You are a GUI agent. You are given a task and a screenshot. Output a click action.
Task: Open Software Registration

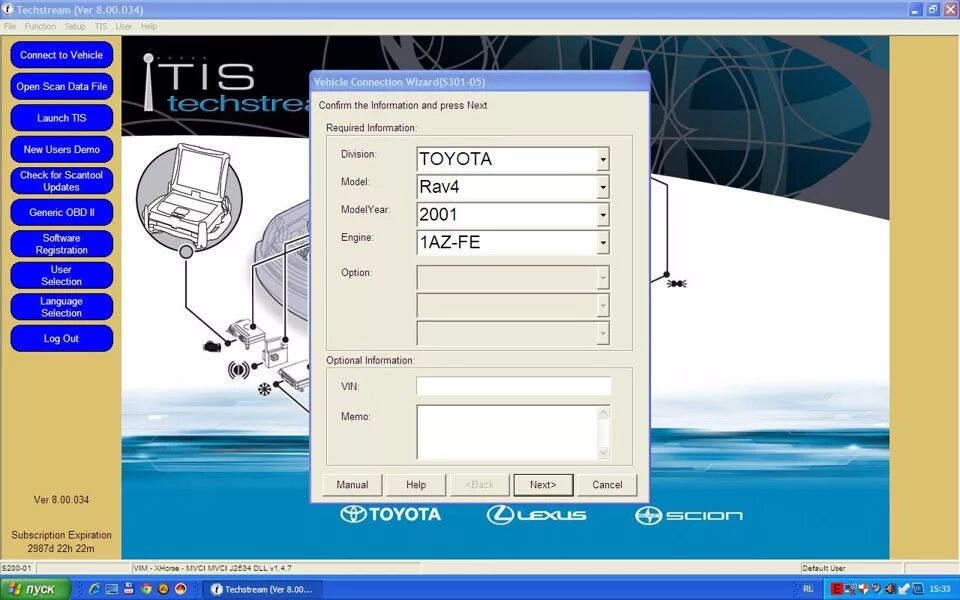coord(61,244)
